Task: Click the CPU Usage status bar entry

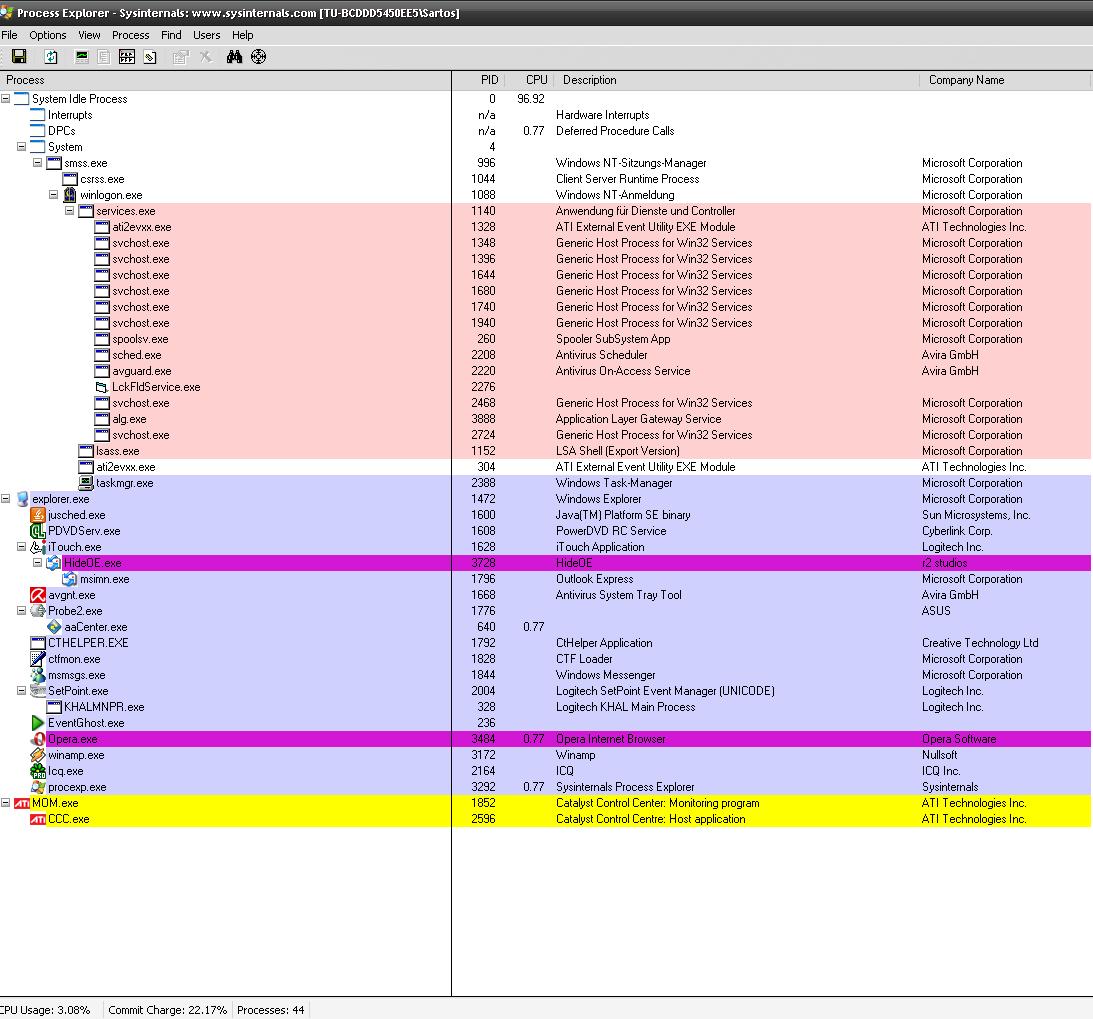Action: [x=46, y=1010]
